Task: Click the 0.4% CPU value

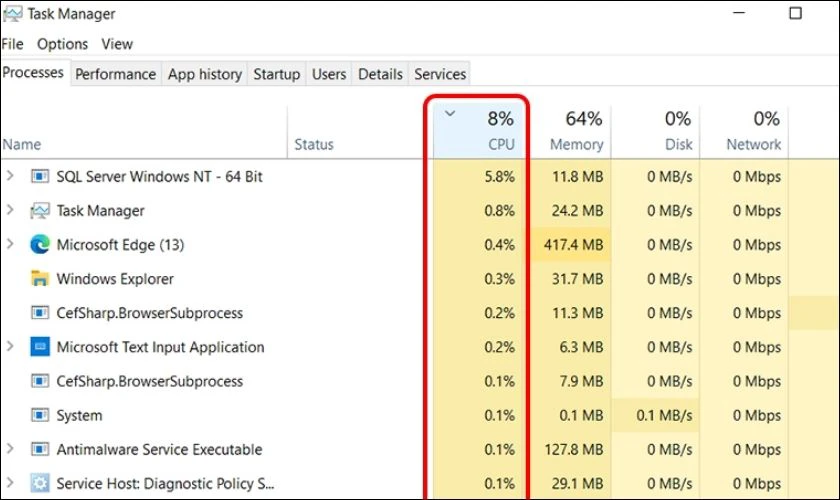Action: click(x=499, y=245)
